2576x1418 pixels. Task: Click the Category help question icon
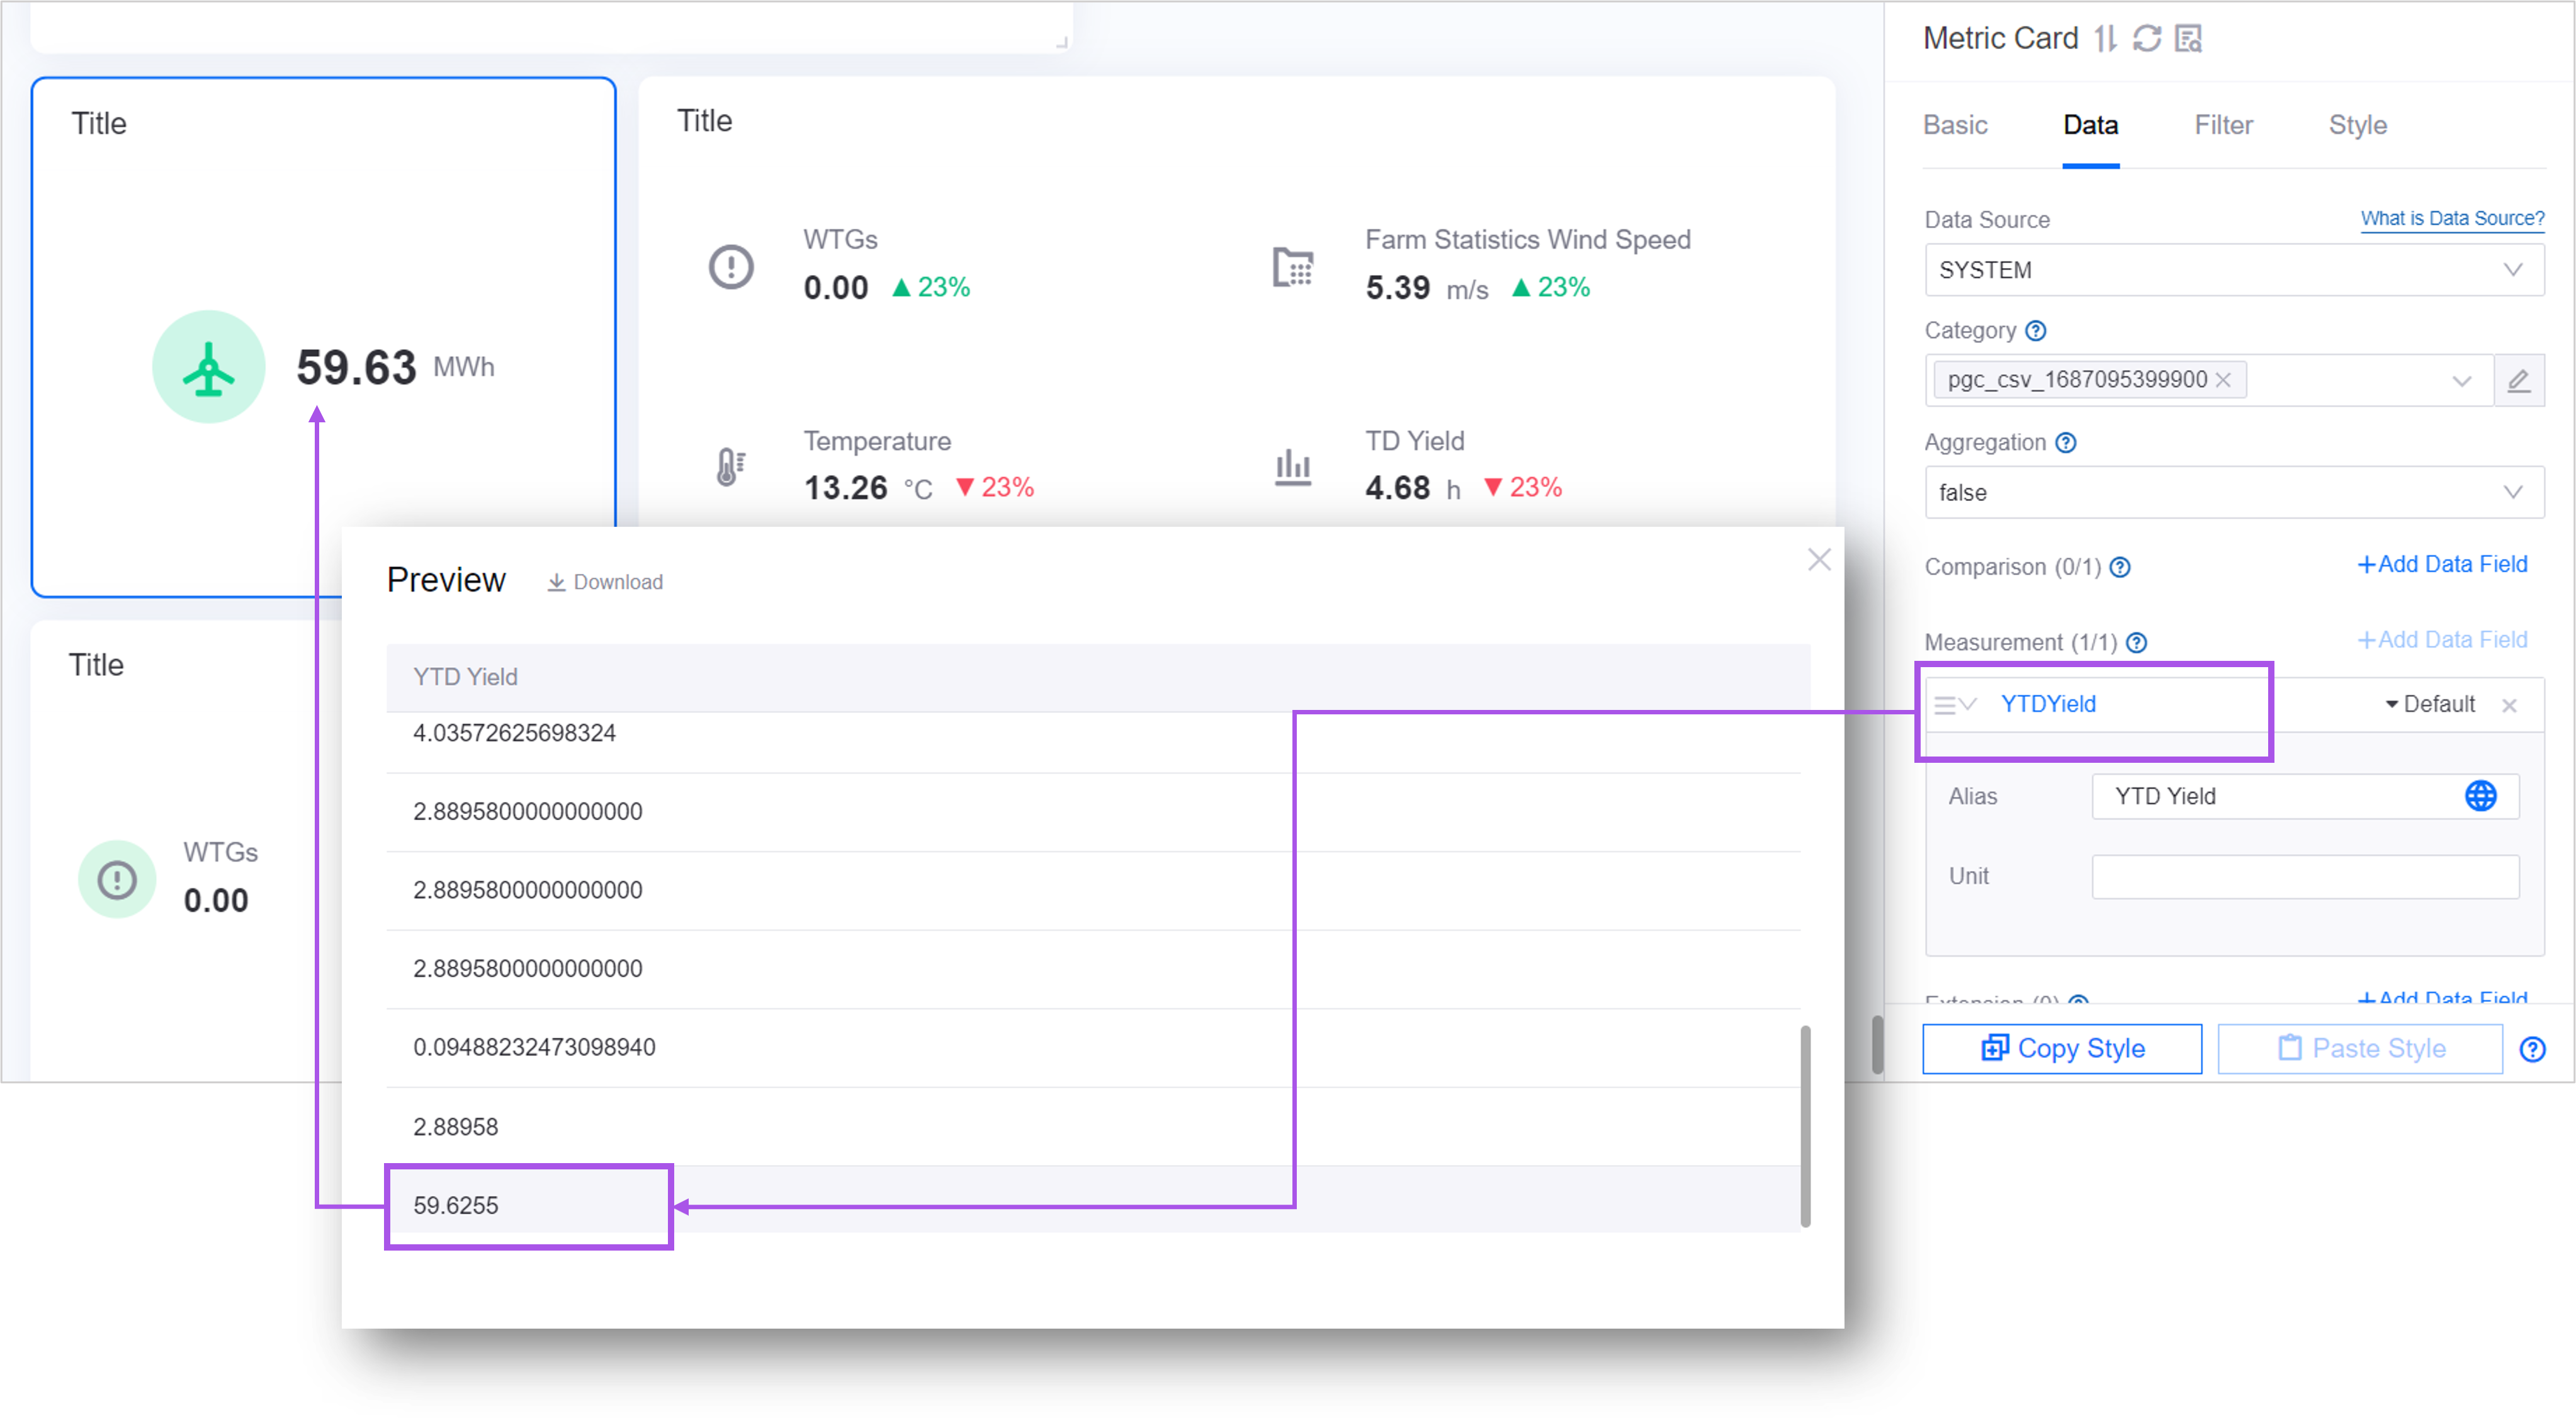2036,330
